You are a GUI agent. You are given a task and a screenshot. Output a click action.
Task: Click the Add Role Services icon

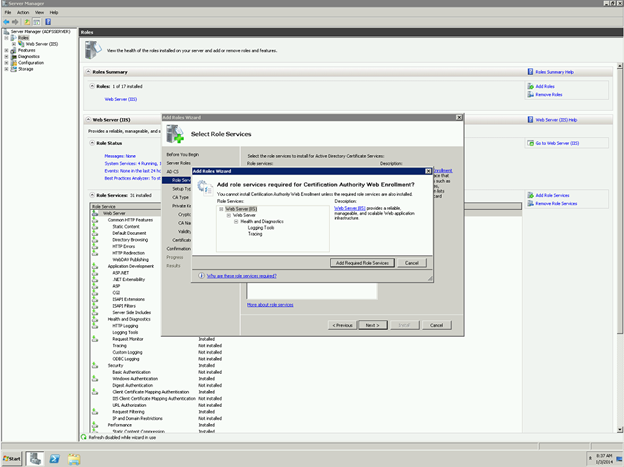coord(530,195)
